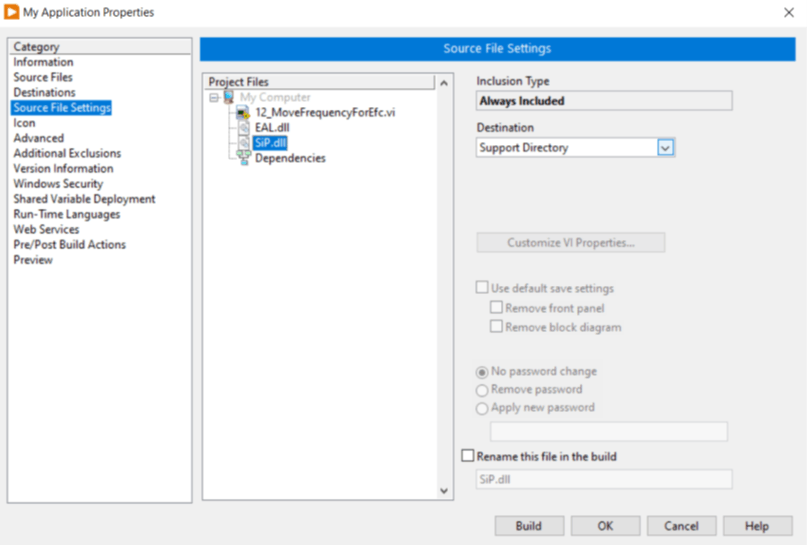This screenshot has height=545, width=807.
Task: Click the EAL.dll file icon
Action: click(x=243, y=128)
